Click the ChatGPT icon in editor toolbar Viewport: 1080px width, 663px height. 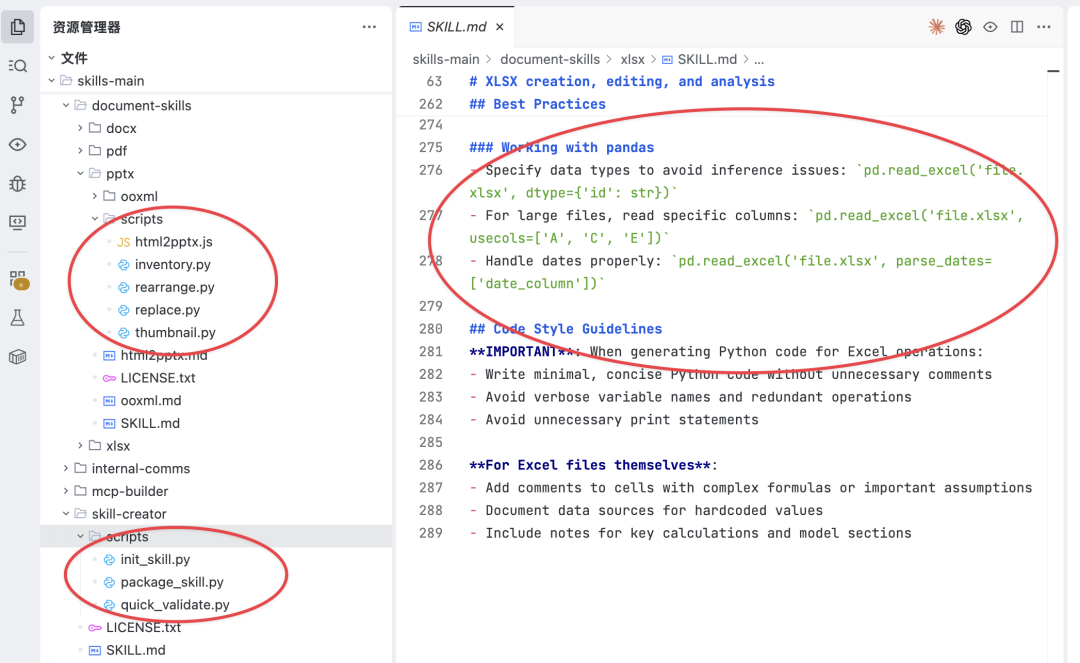tap(963, 27)
